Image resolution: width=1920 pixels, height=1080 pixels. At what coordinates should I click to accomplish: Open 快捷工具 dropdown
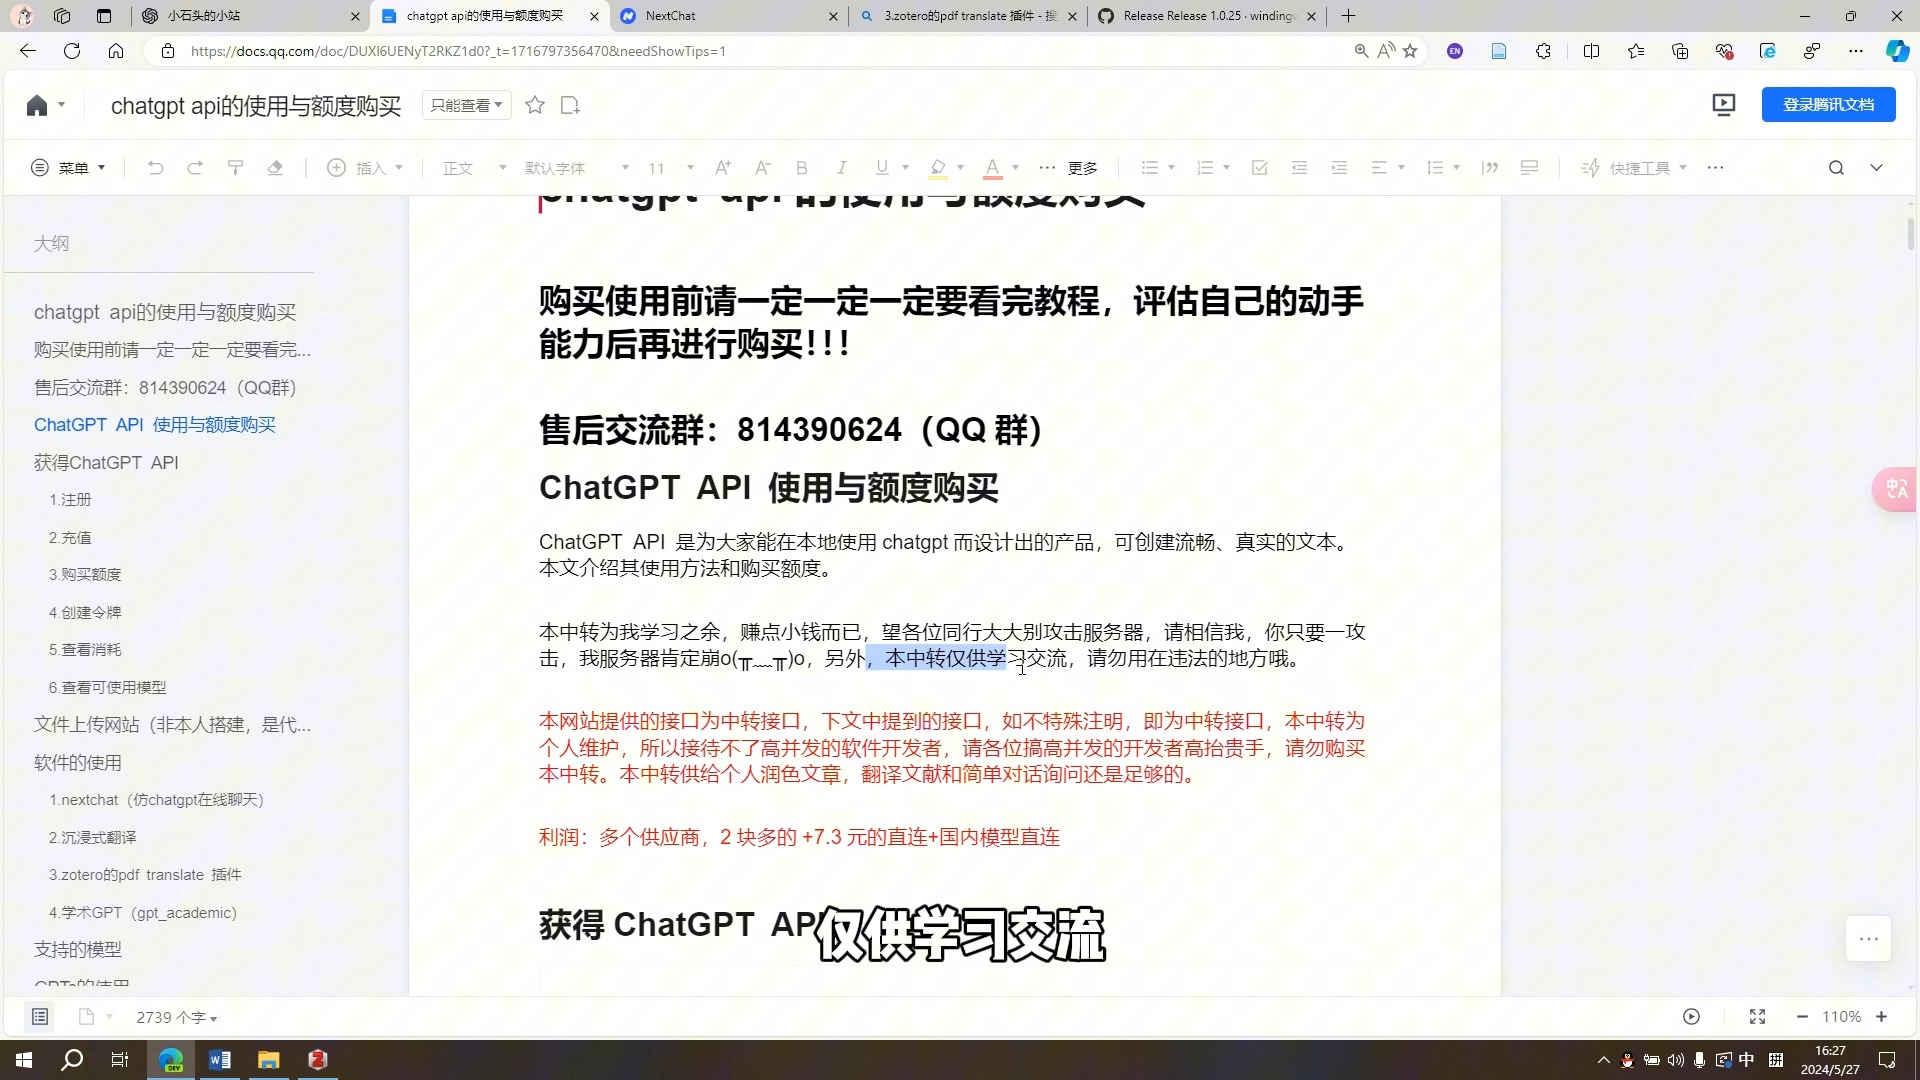point(1634,168)
